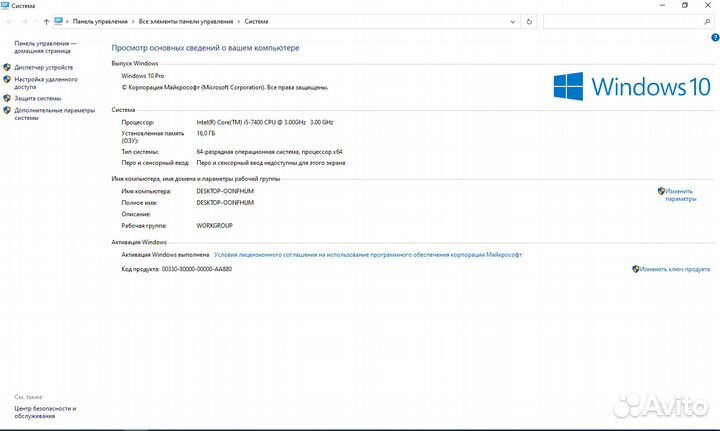Minimize the Система window

pyautogui.click(x=662, y=6)
